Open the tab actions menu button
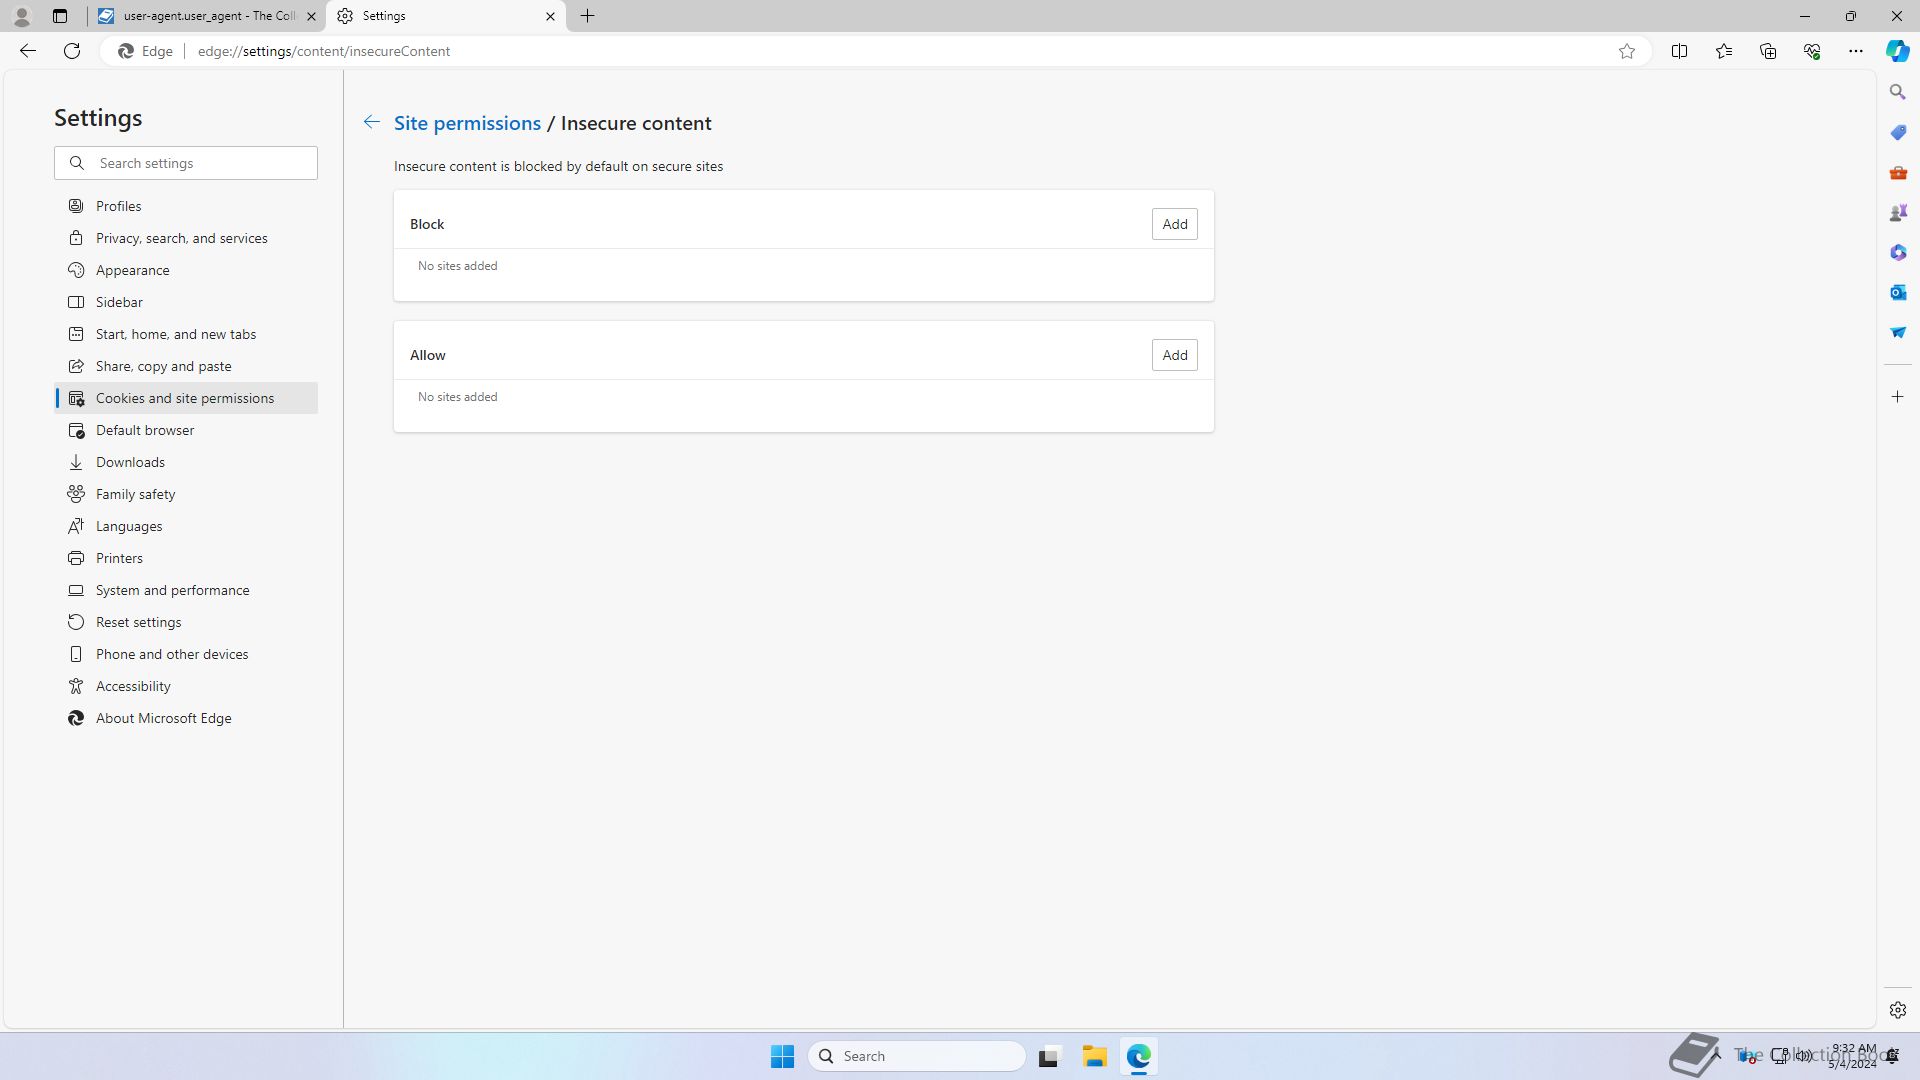The image size is (1920, 1080). [60, 16]
